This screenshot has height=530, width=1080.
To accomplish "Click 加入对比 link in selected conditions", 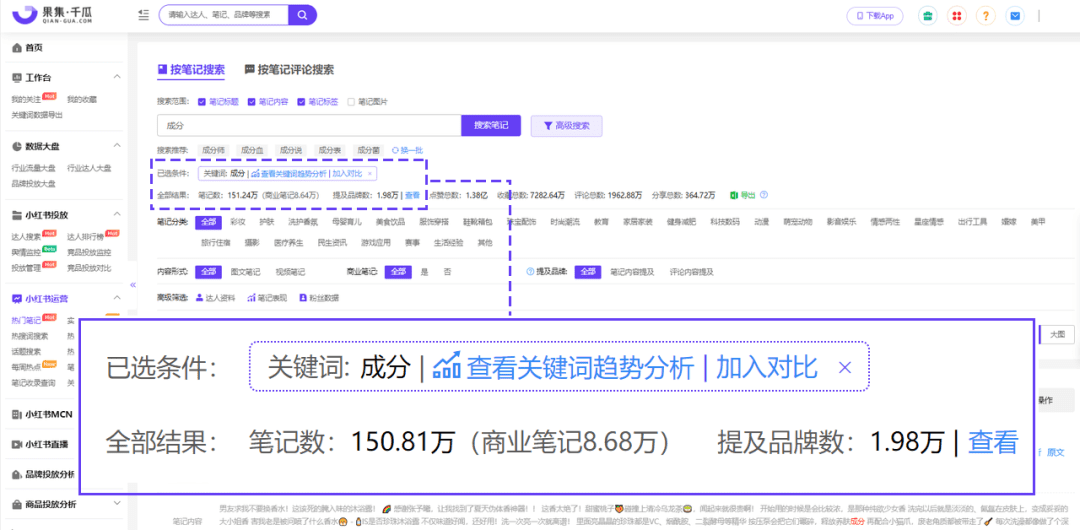I will coord(346,174).
